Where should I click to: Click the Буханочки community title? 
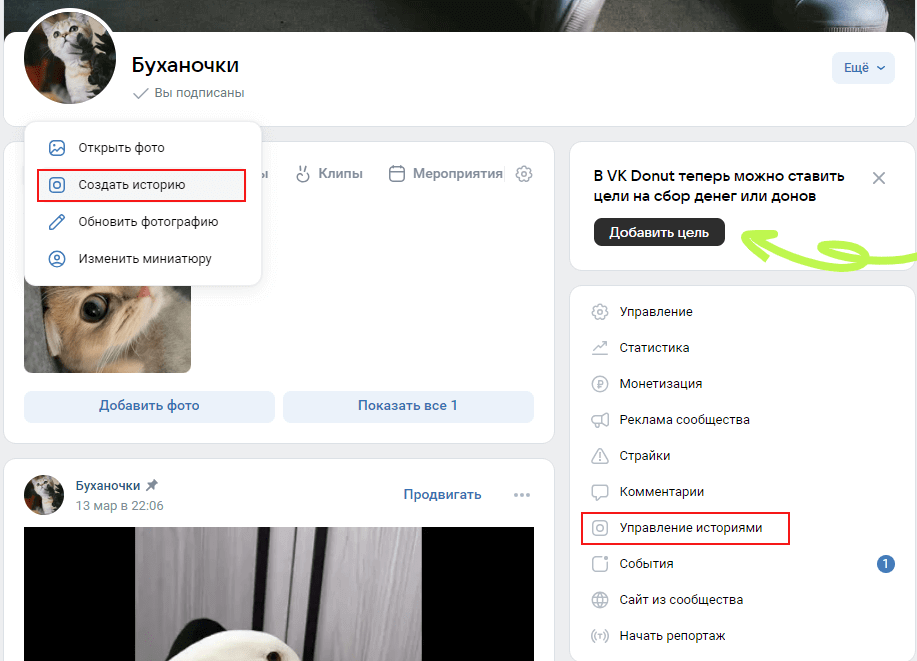(x=185, y=65)
